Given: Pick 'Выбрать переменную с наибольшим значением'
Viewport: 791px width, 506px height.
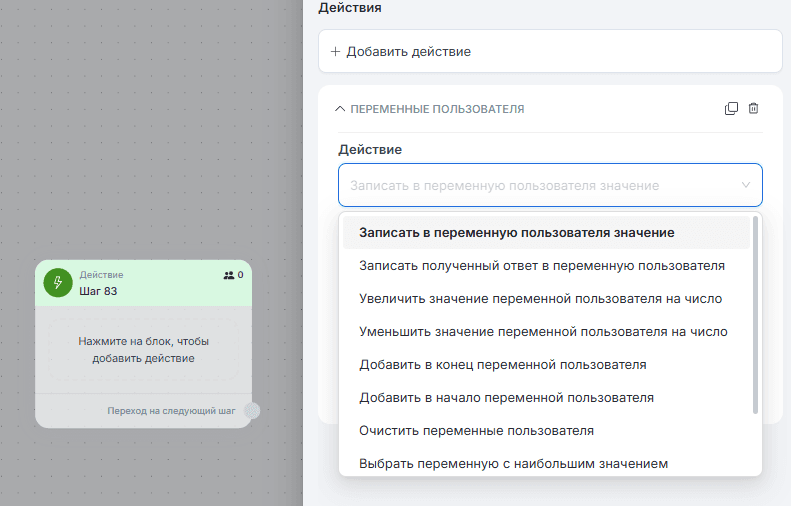Looking at the screenshot, I should pos(546,463).
